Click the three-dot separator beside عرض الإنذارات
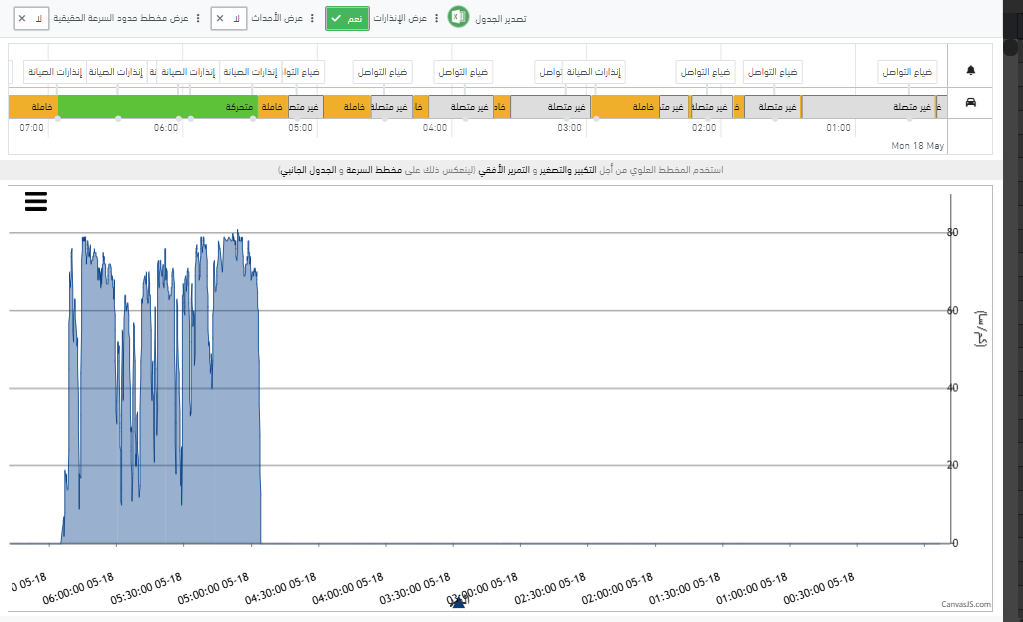 [436, 18]
